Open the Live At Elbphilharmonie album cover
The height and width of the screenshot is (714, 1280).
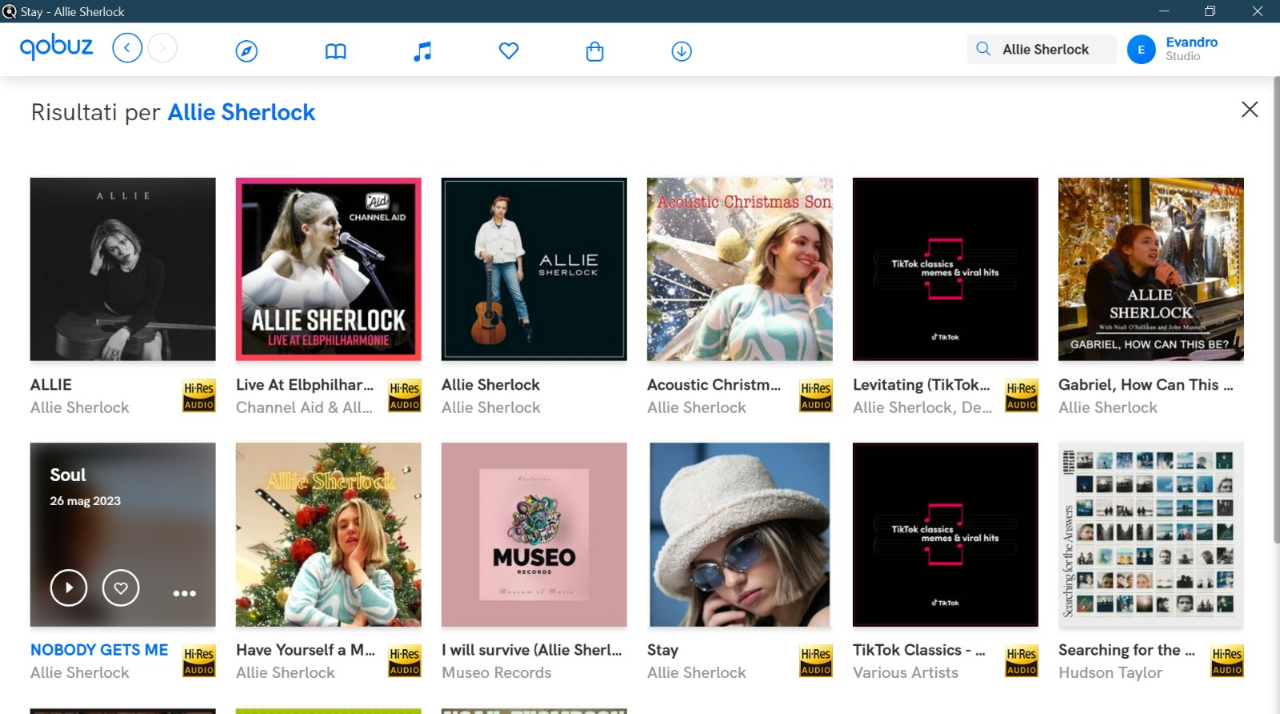pos(328,269)
